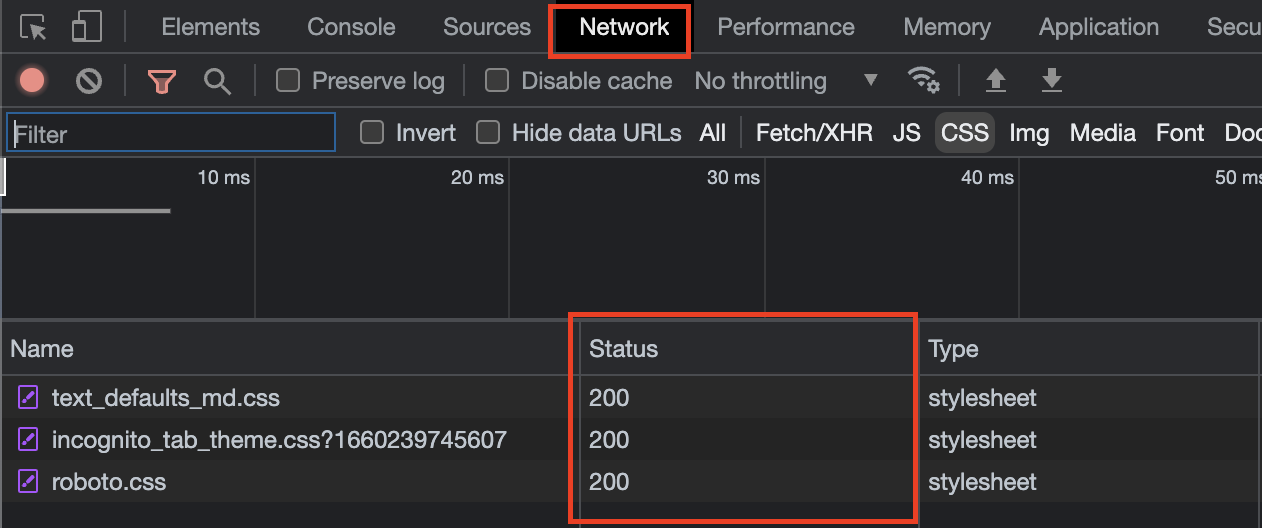Stop recording with the red record button
The width and height of the screenshot is (1262, 528).
(x=32, y=81)
